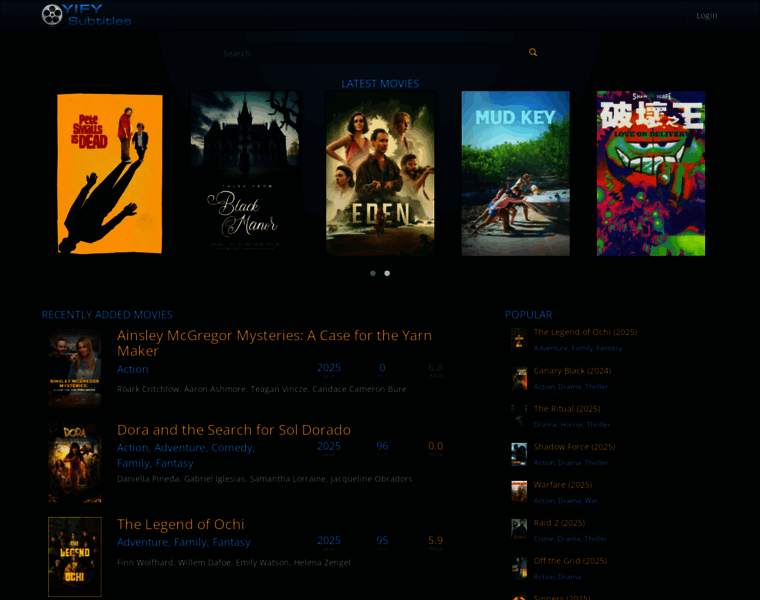Screen dimensions: 760x600
Task: Click Action genre under Ainsley McGregor
Action: click(132, 369)
